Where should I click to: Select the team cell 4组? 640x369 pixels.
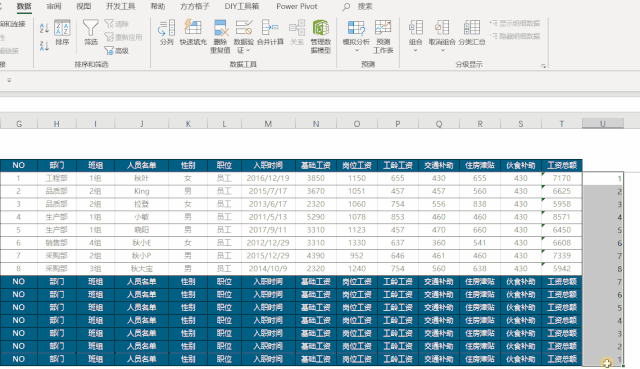coord(96,243)
